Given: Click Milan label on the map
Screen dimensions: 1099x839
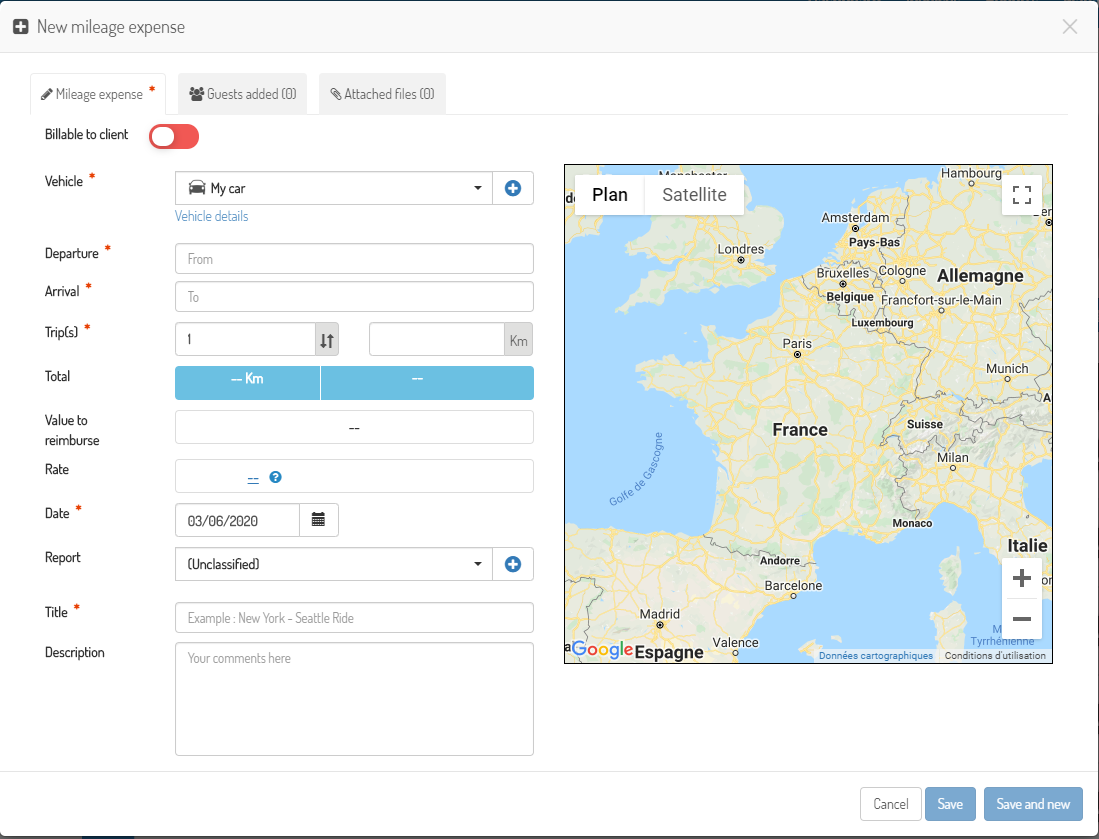Looking at the screenshot, I should coord(953,458).
